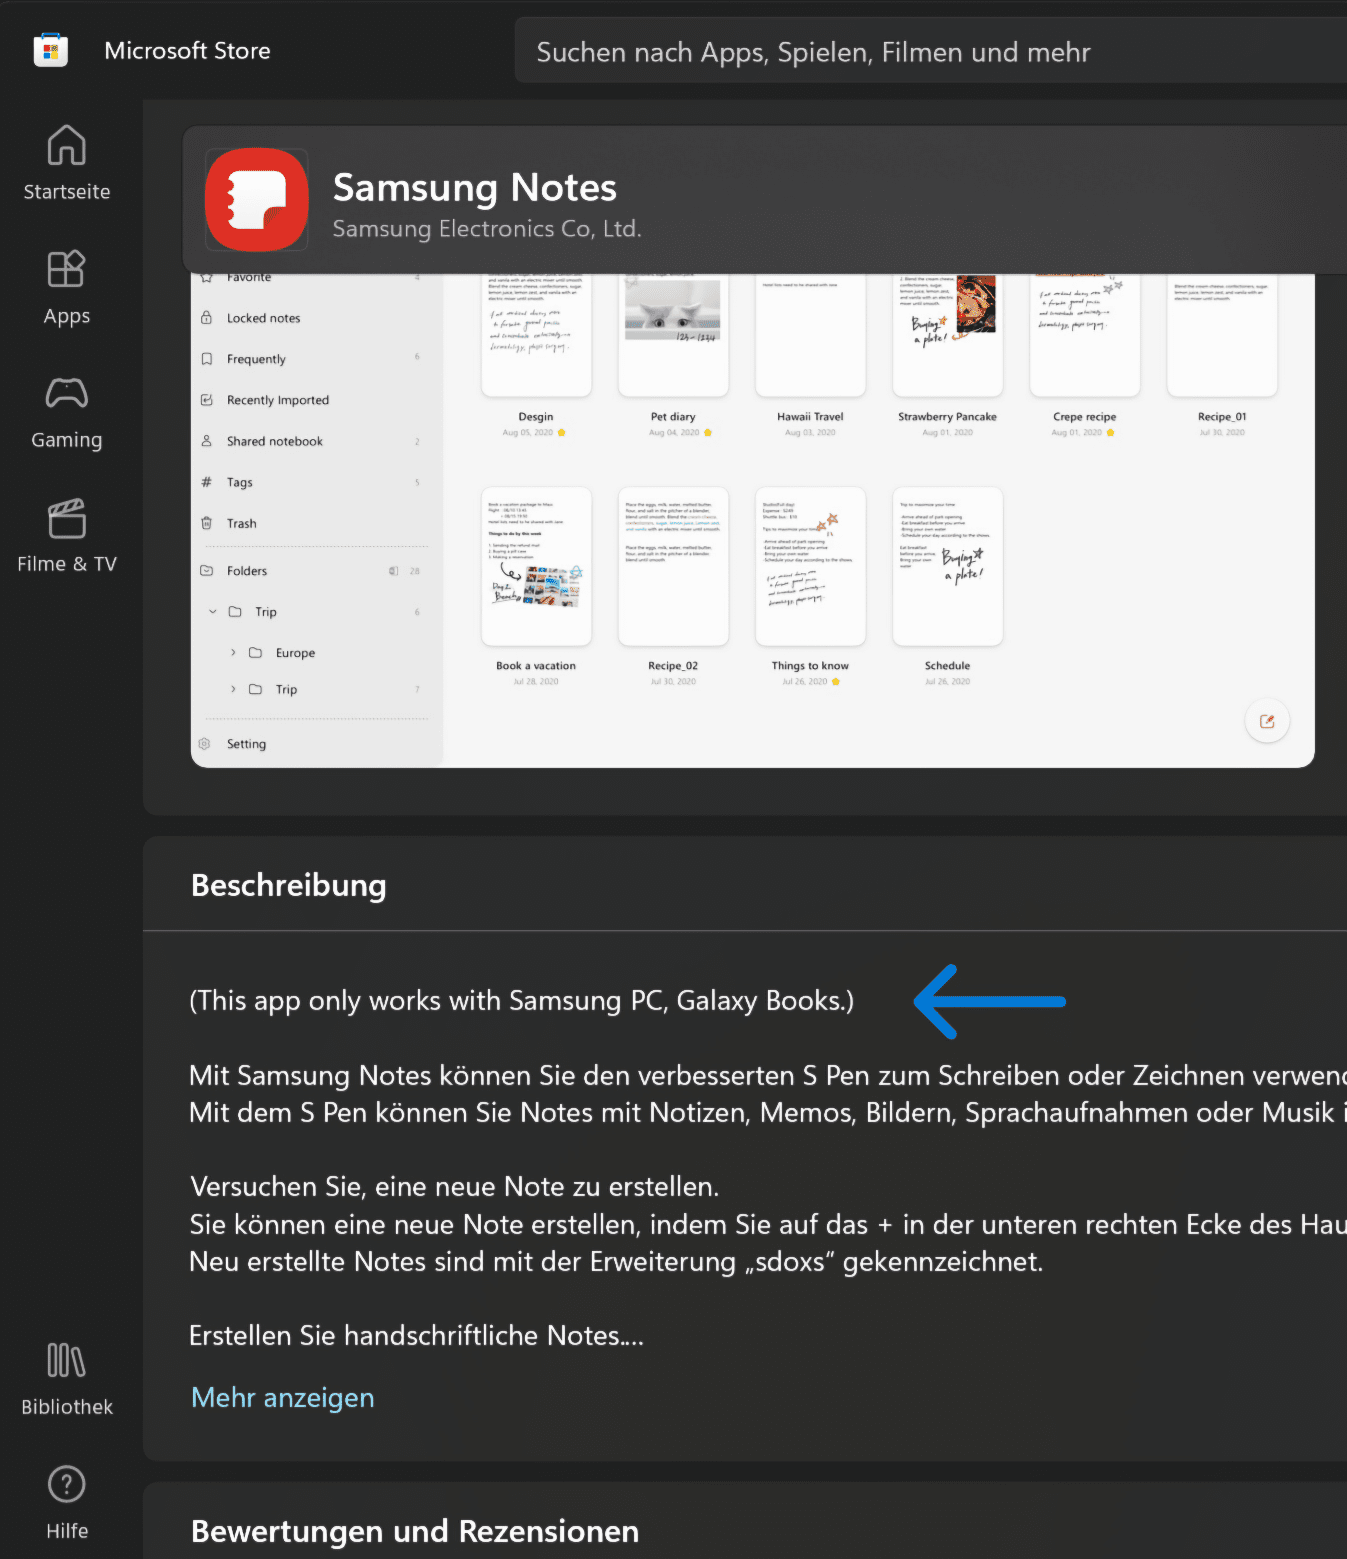Focus the search field for Apps, Spiele, Filme
The image size is (1347, 1559).
click(930, 52)
